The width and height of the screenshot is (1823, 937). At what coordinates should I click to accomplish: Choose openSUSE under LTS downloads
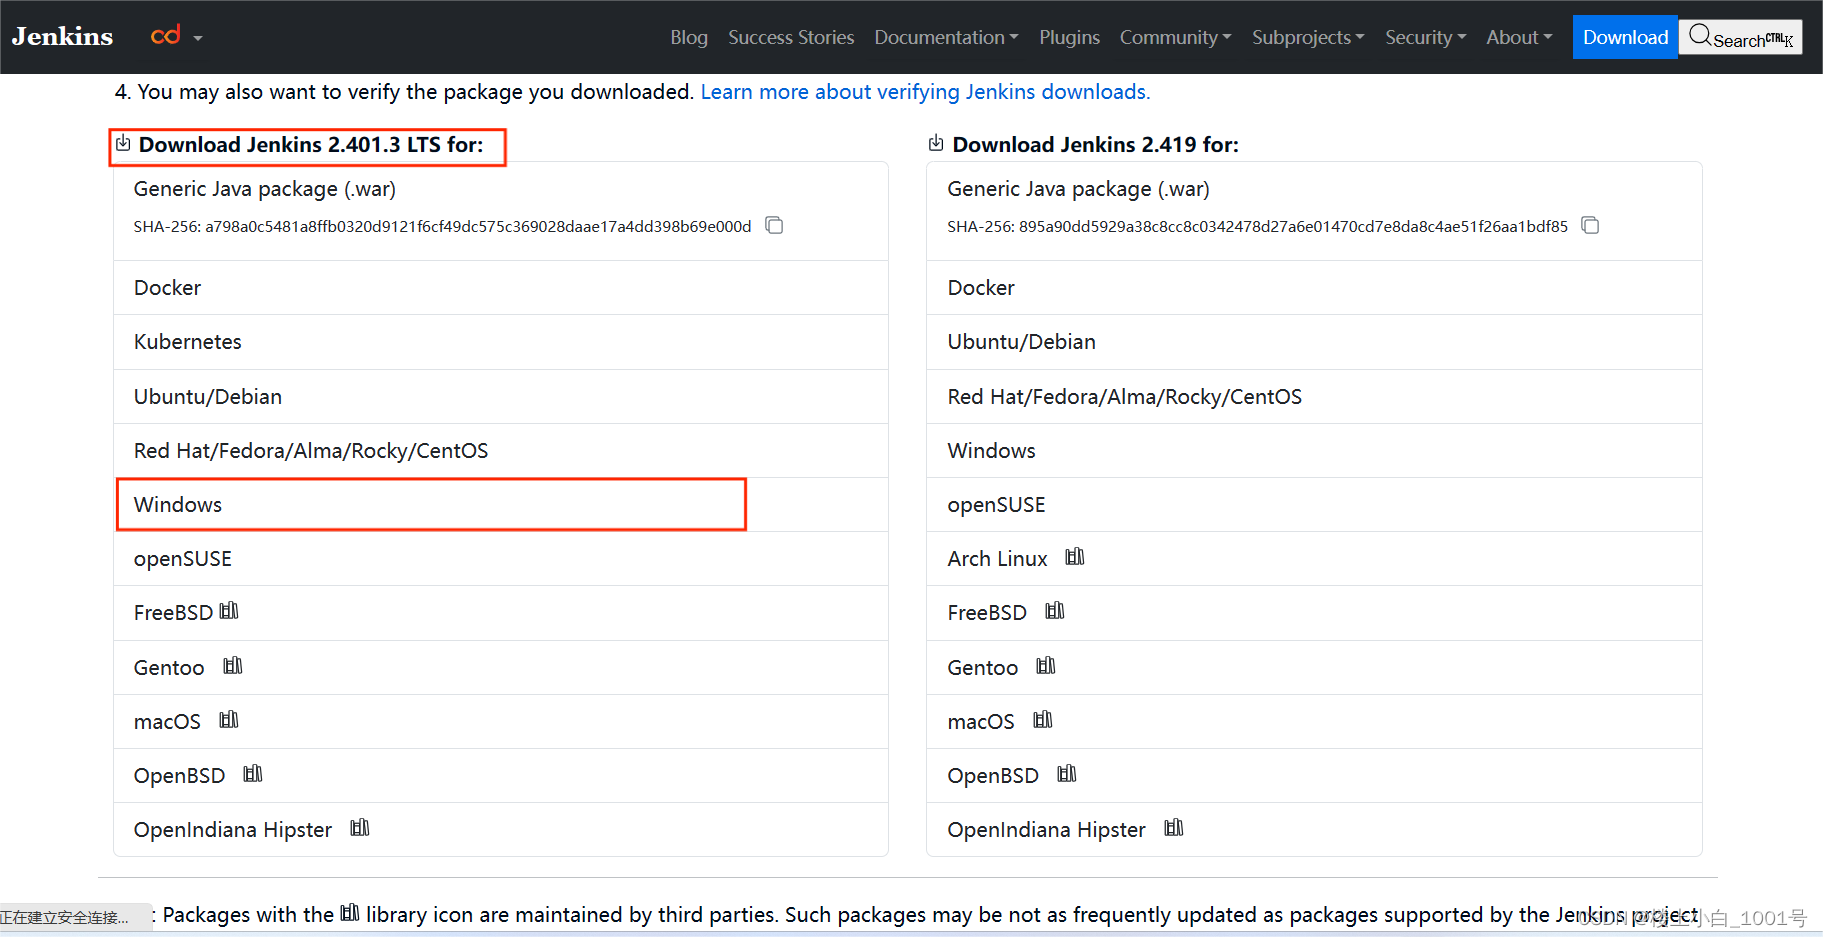coord(501,559)
